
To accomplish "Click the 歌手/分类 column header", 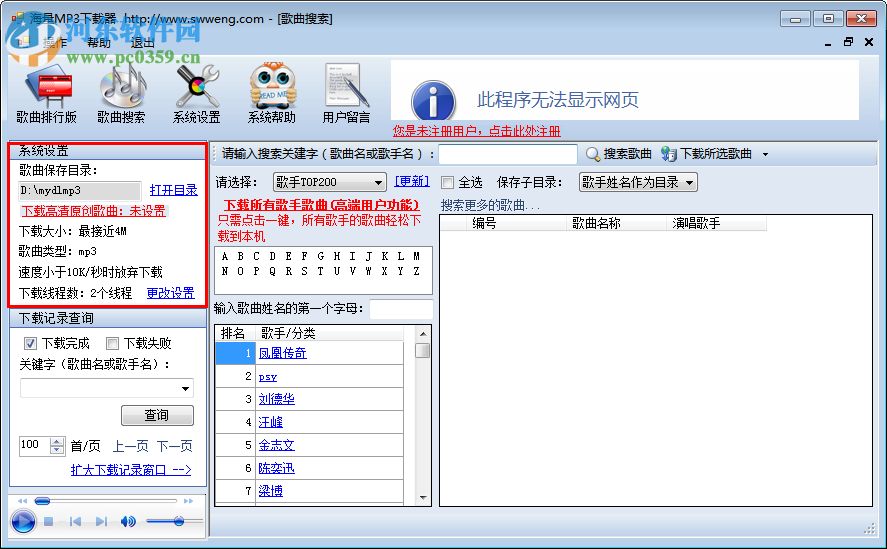I will [x=330, y=333].
